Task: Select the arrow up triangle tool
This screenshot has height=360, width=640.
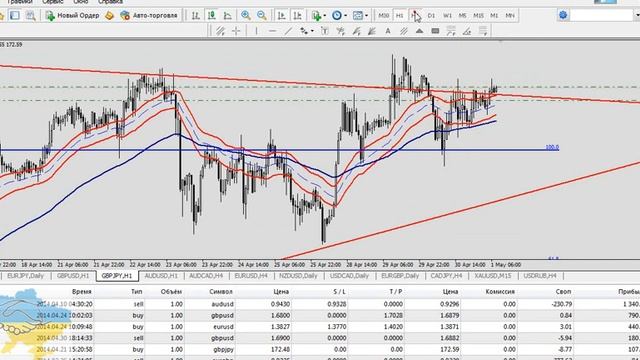Action: coord(419,31)
